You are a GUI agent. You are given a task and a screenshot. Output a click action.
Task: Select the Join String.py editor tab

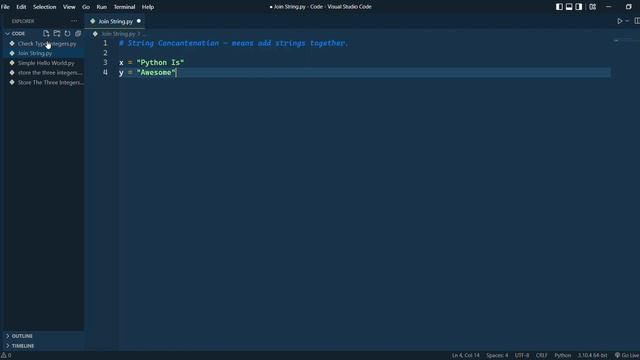coord(115,21)
